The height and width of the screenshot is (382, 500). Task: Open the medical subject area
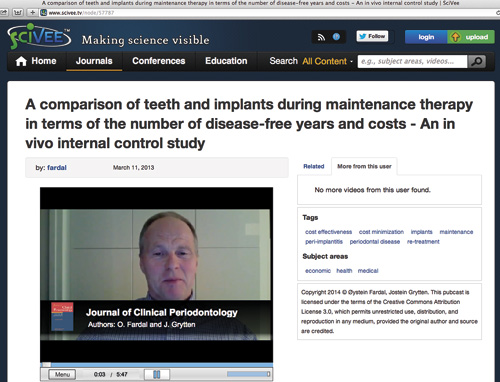[x=368, y=271]
